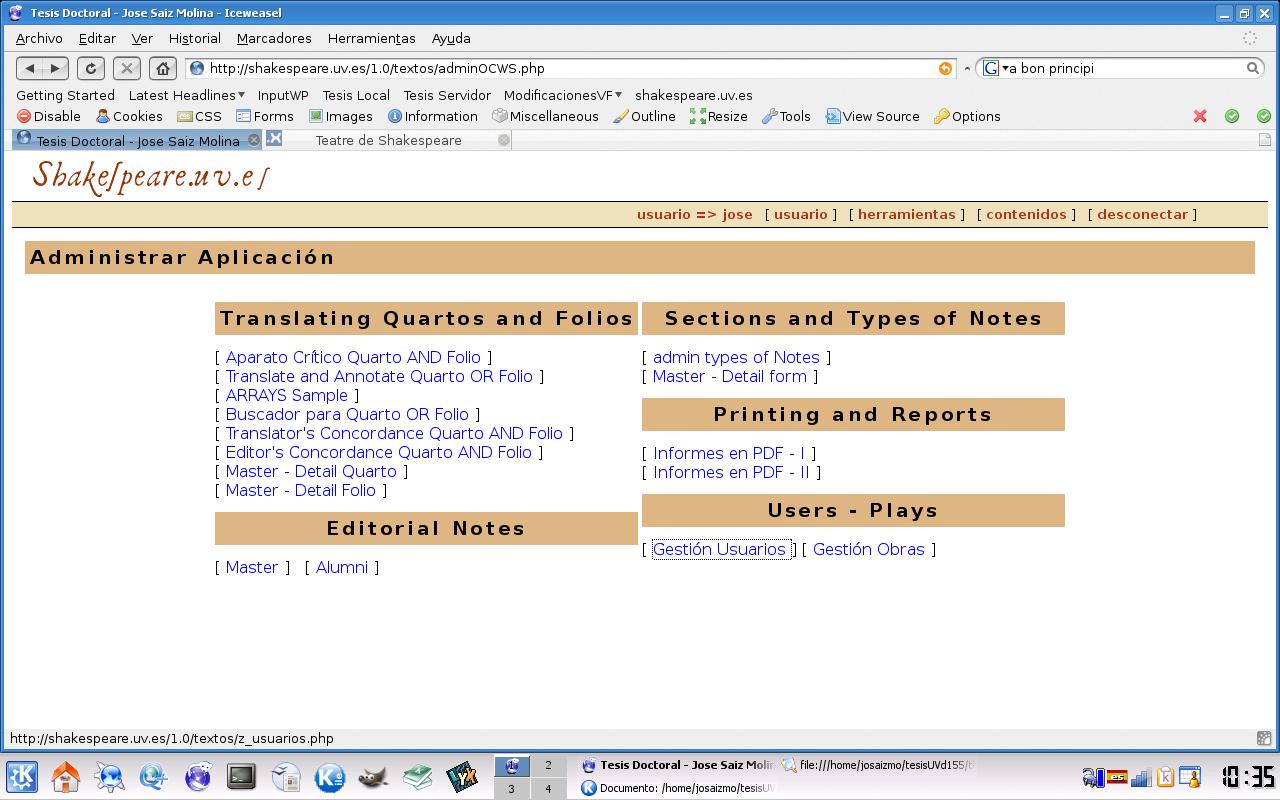Image resolution: width=1280 pixels, height=800 pixels.
Task: Reload the current page
Action: [91, 68]
